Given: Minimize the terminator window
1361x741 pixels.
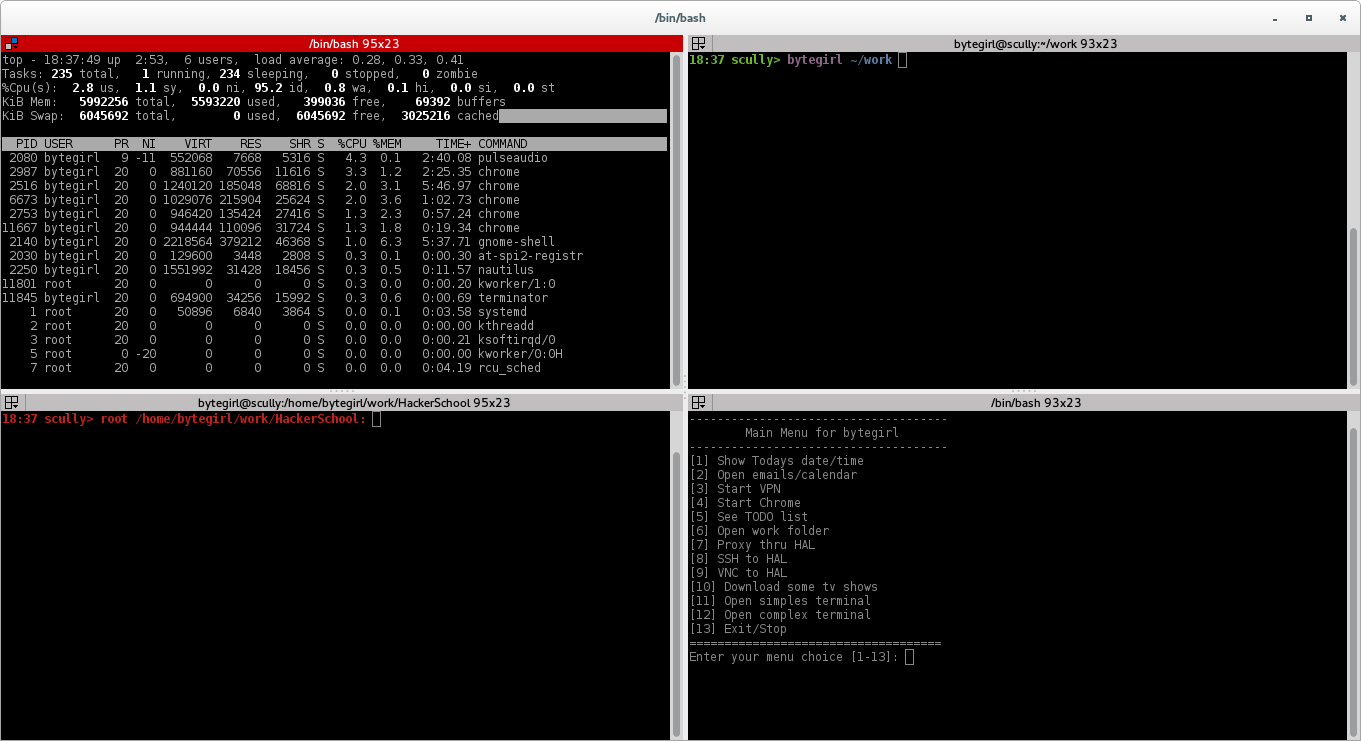Looking at the screenshot, I should (1275, 17).
